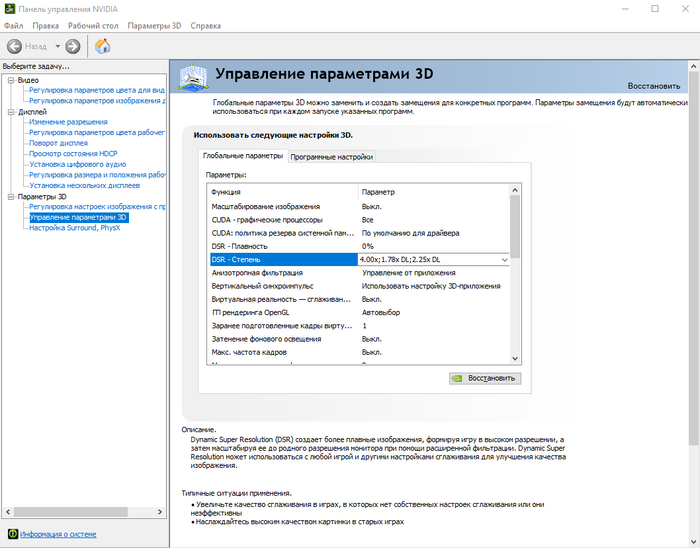Open the Back history dropdown arrow

pyautogui.click(x=58, y=46)
